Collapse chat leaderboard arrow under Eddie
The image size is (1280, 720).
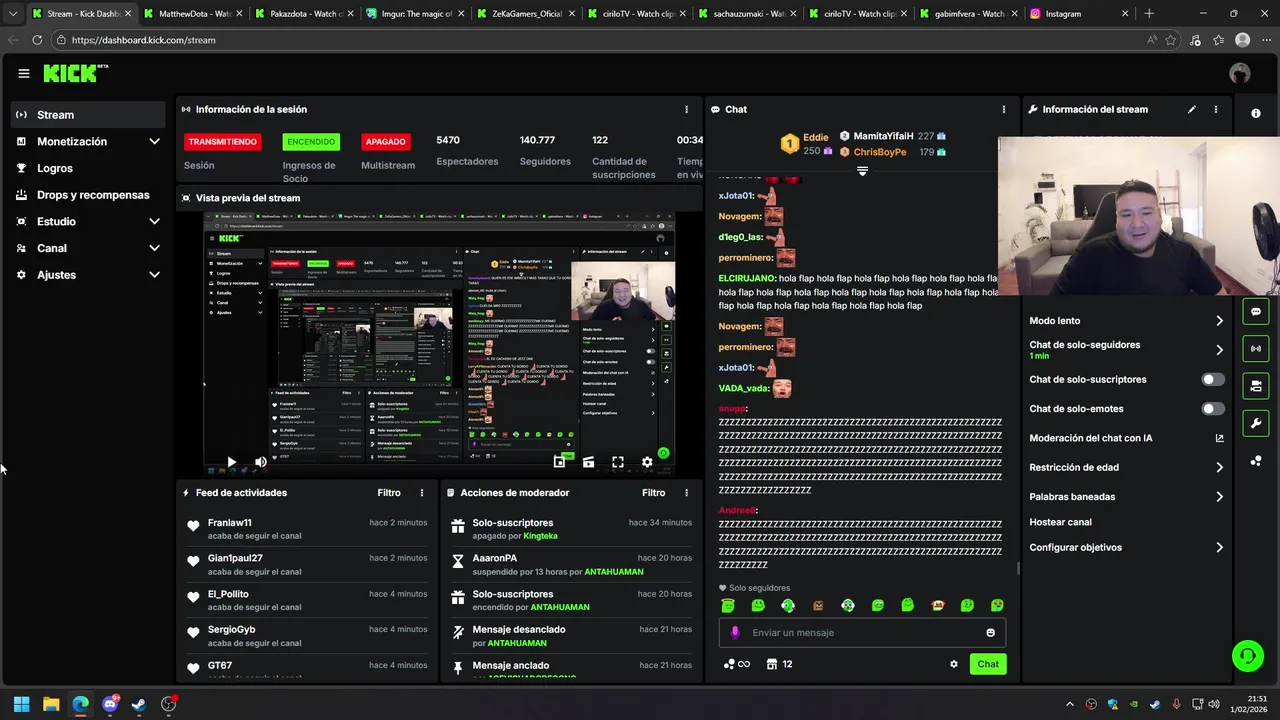[x=862, y=171]
